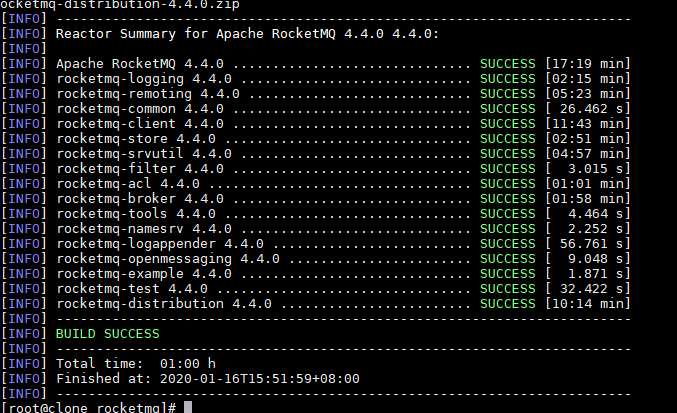The image size is (677, 413).
Task: Click the '2.252 s' duration value
Action: 595,229
